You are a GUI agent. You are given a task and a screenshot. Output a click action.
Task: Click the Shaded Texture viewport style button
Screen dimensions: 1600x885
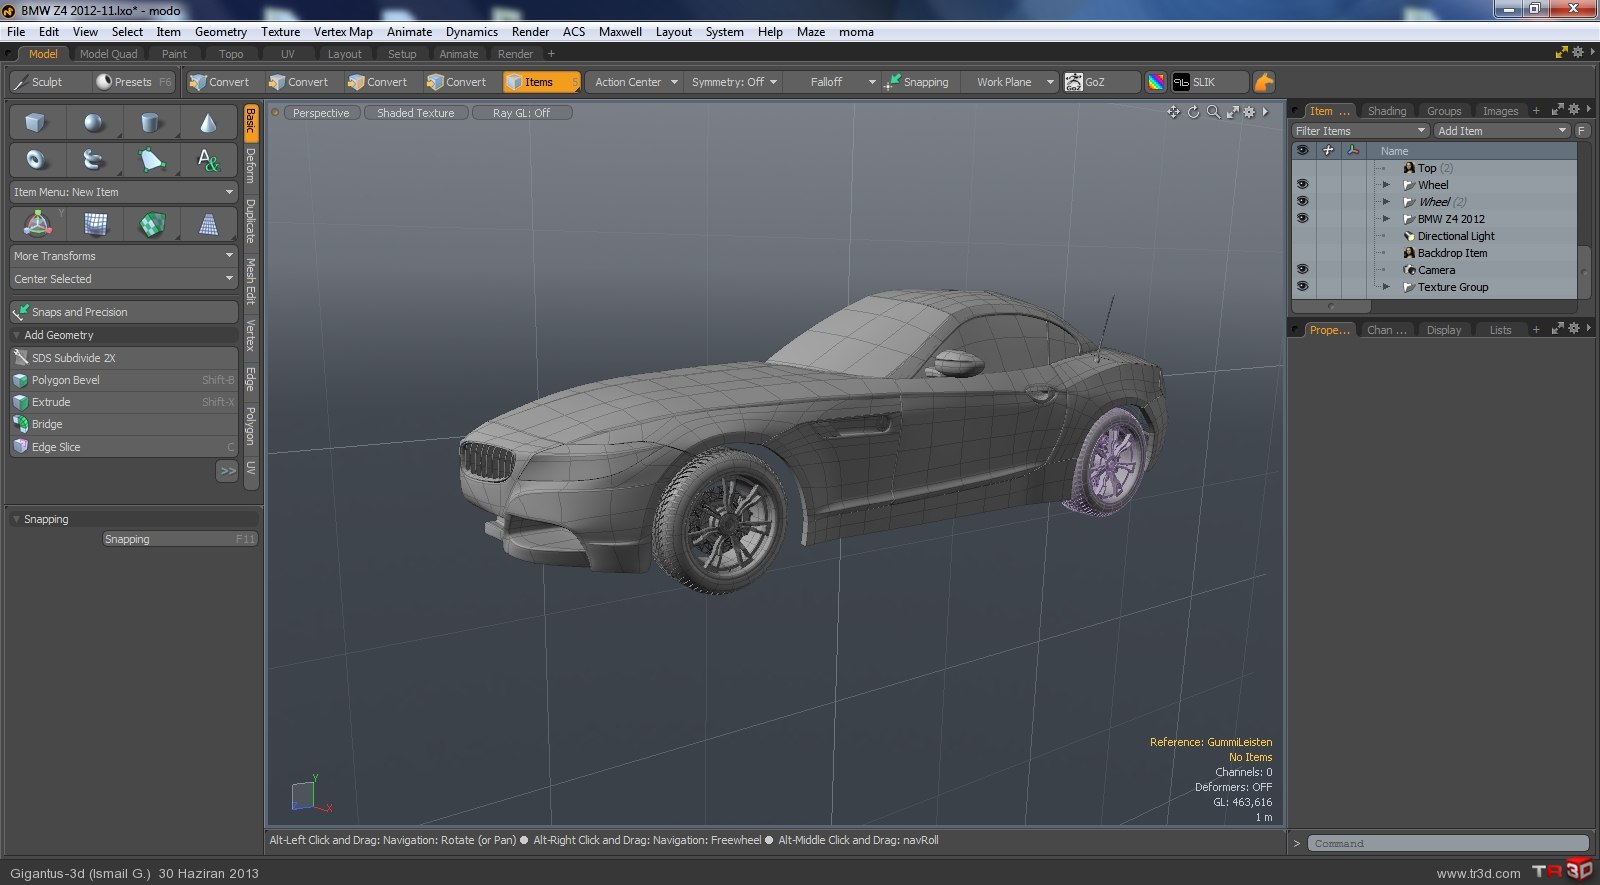click(x=415, y=113)
